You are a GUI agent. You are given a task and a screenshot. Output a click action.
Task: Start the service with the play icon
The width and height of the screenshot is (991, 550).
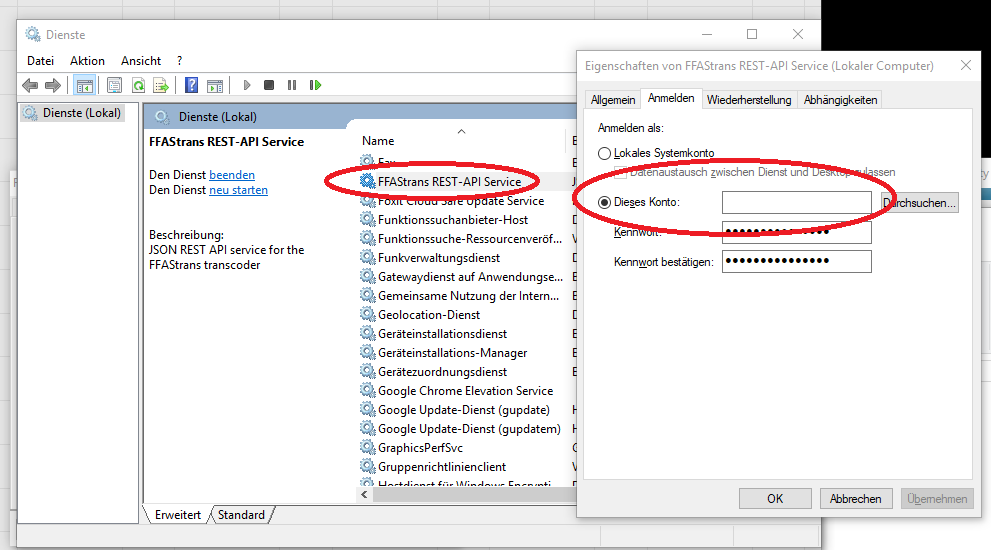tap(247, 85)
